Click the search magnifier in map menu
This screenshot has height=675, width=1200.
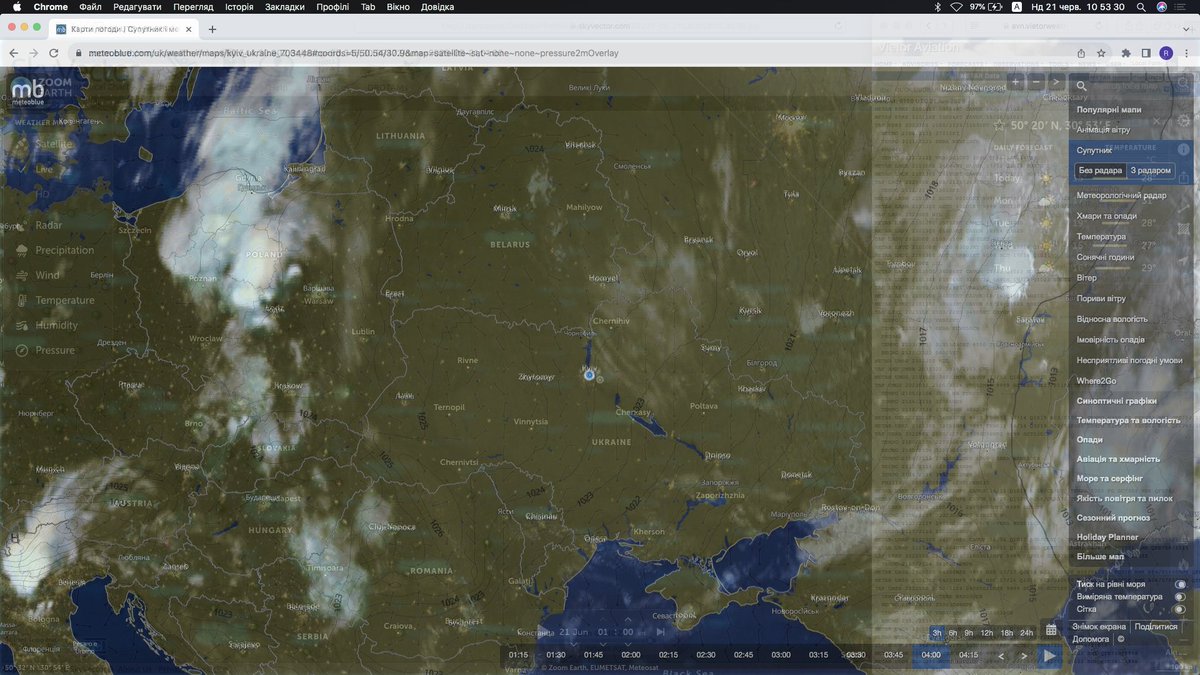click(1082, 86)
